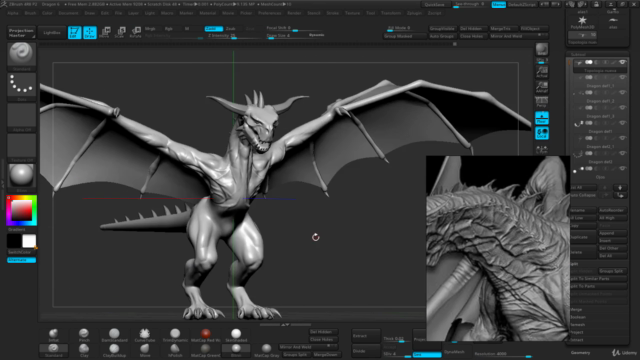Toggle the Persp perspective icon
640x360 pixels.
[x=542, y=102]
